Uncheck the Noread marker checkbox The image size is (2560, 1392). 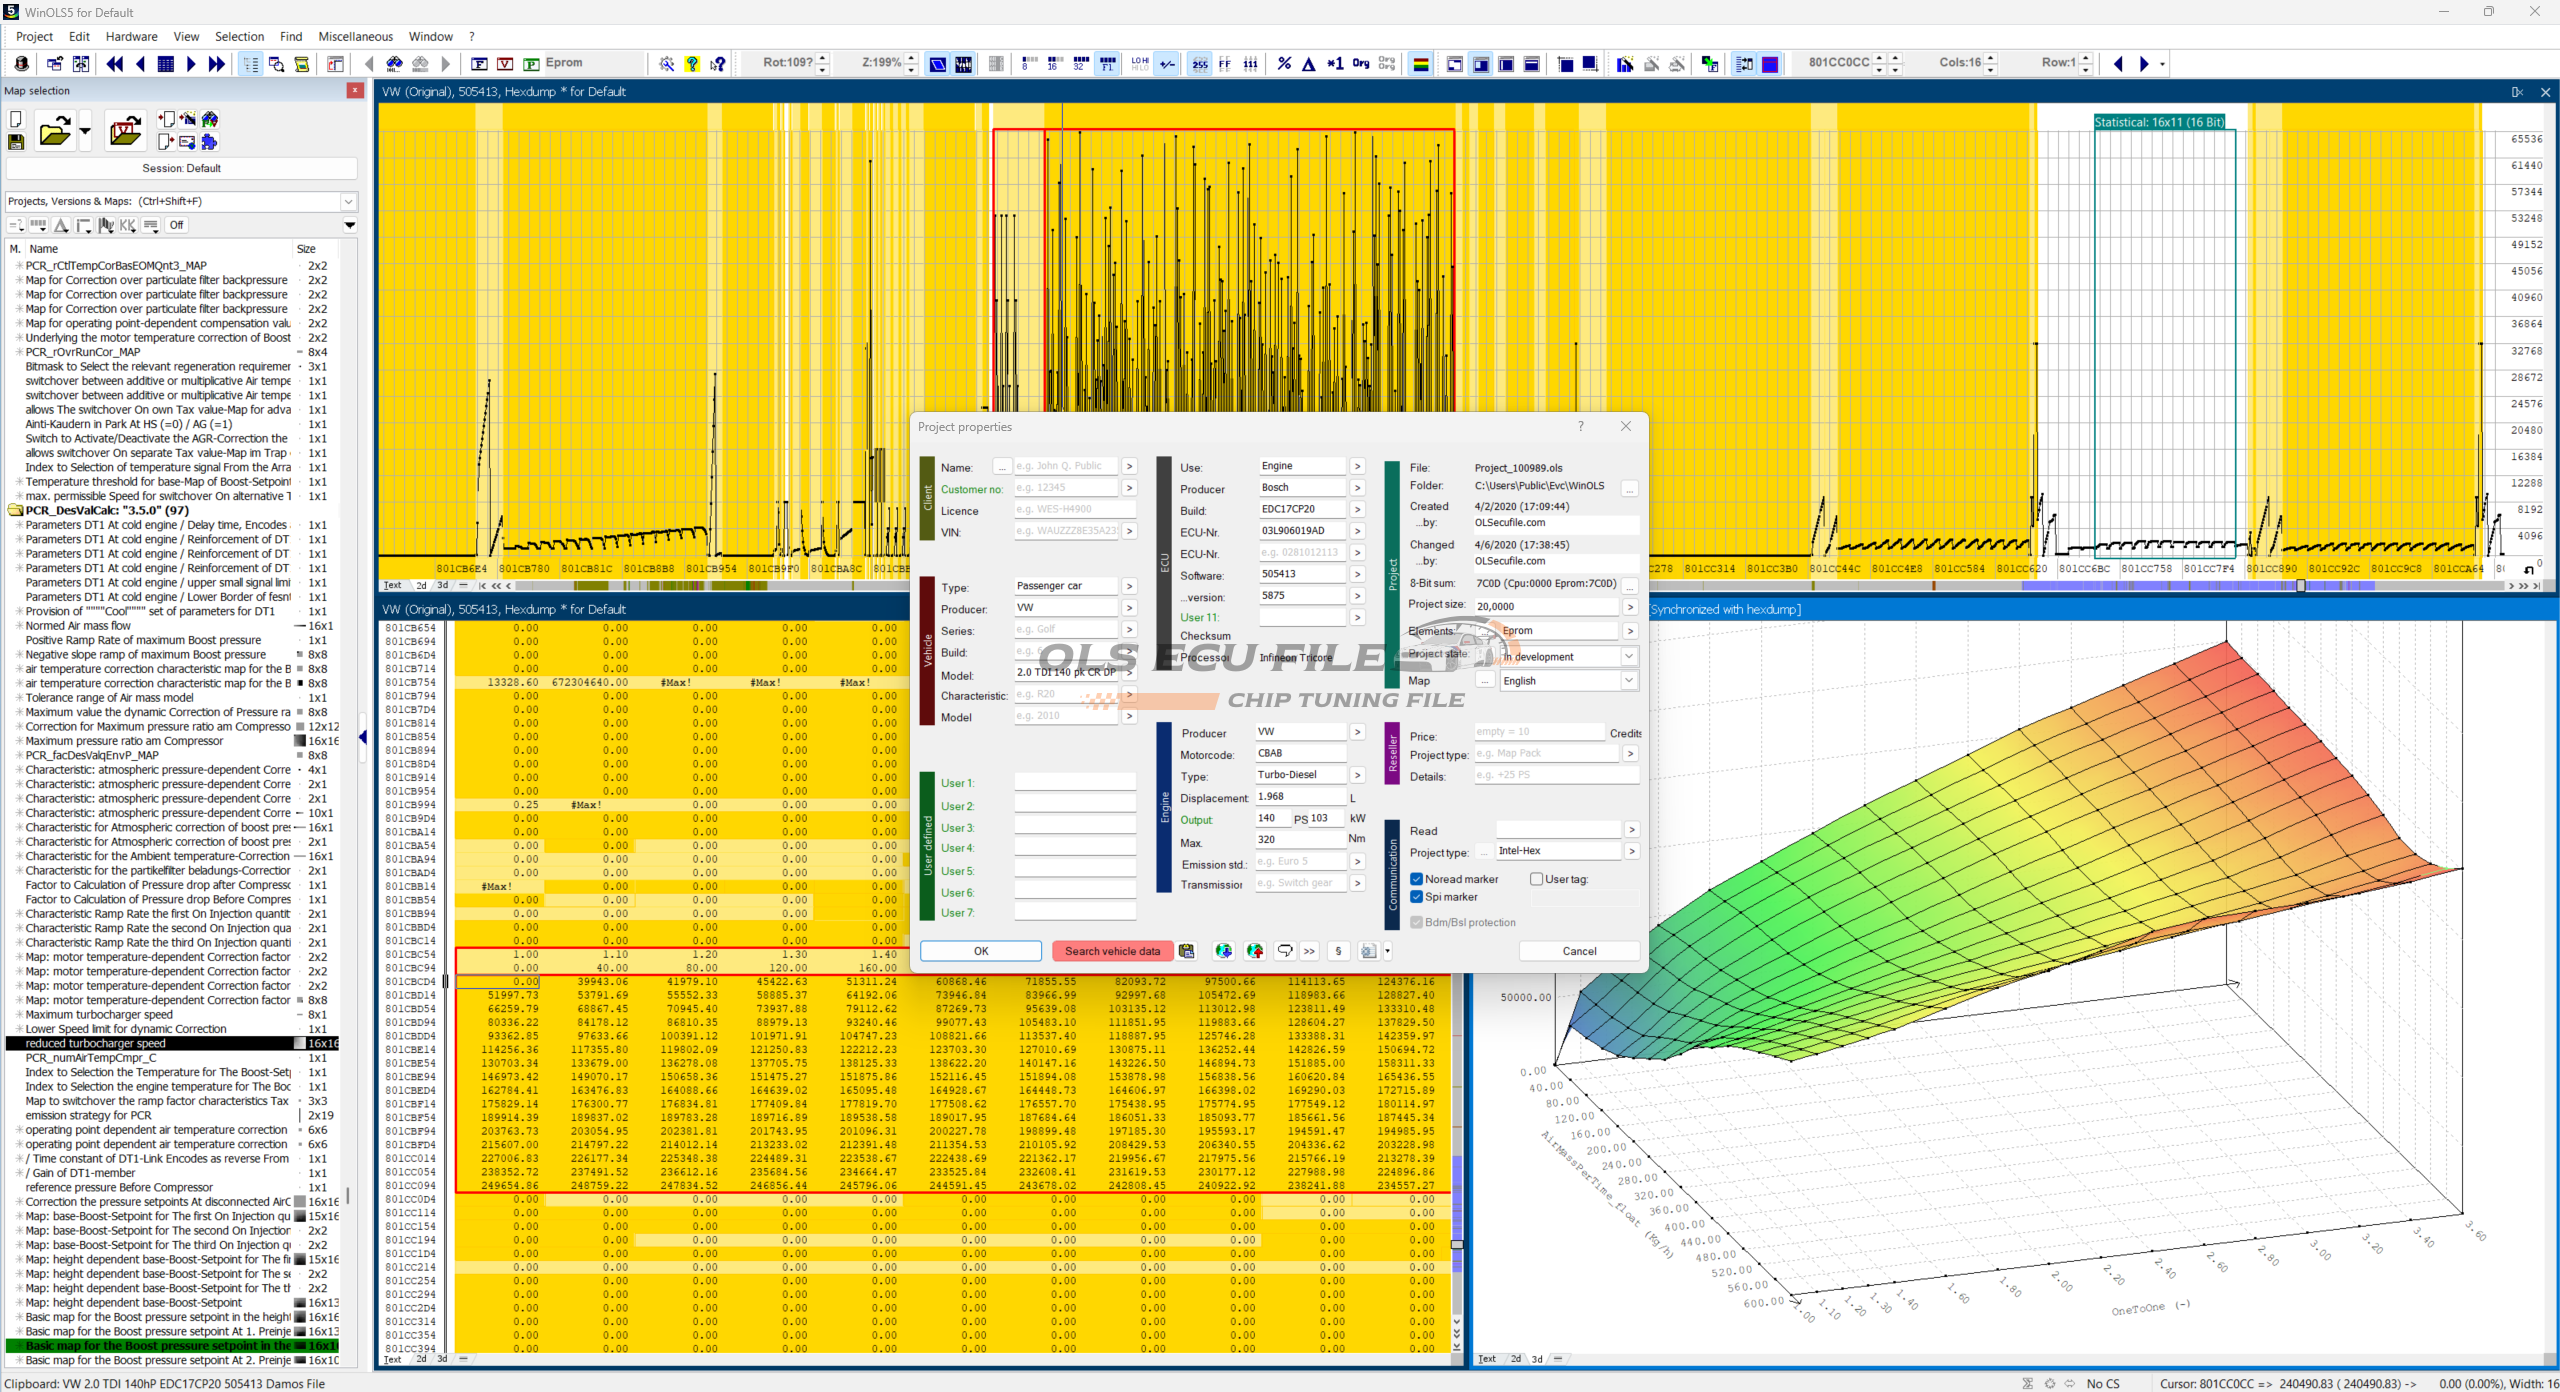tap(1417, 879)
